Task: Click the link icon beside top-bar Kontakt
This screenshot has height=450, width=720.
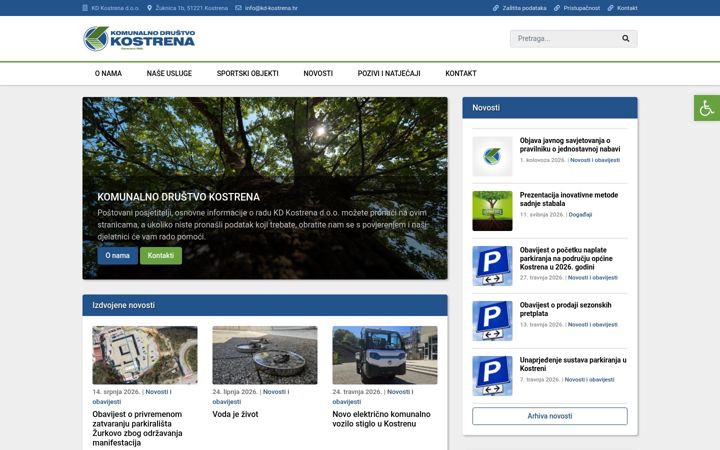Action: pos(610,8)
